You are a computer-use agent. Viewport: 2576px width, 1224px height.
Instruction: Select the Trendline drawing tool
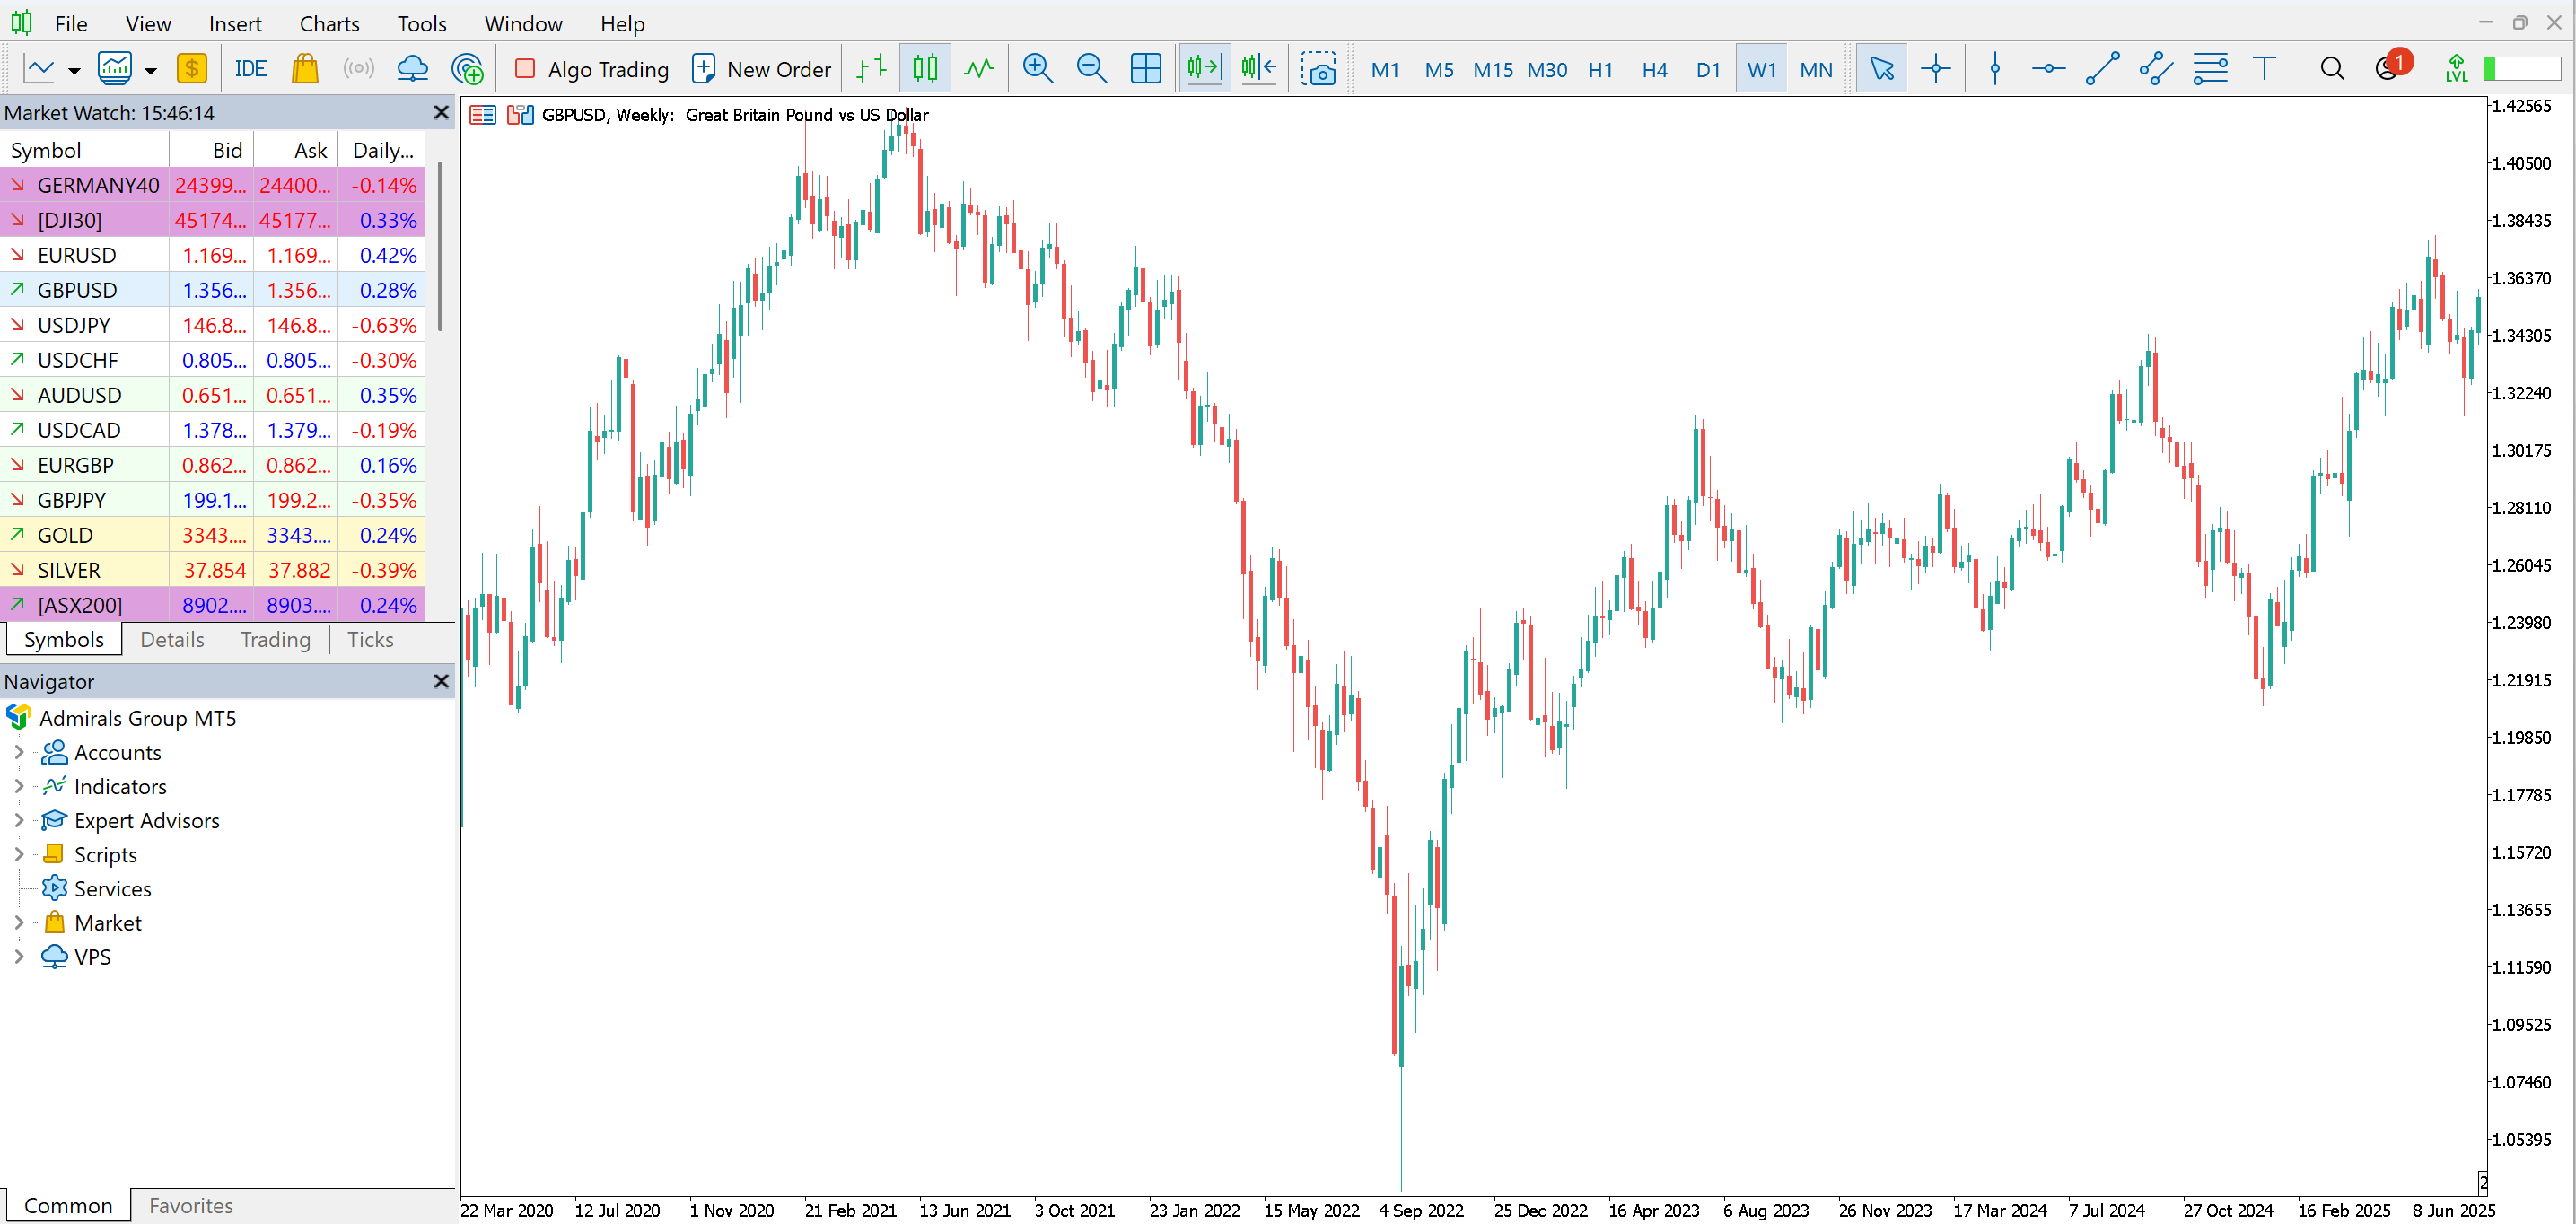click(2102, 69)
